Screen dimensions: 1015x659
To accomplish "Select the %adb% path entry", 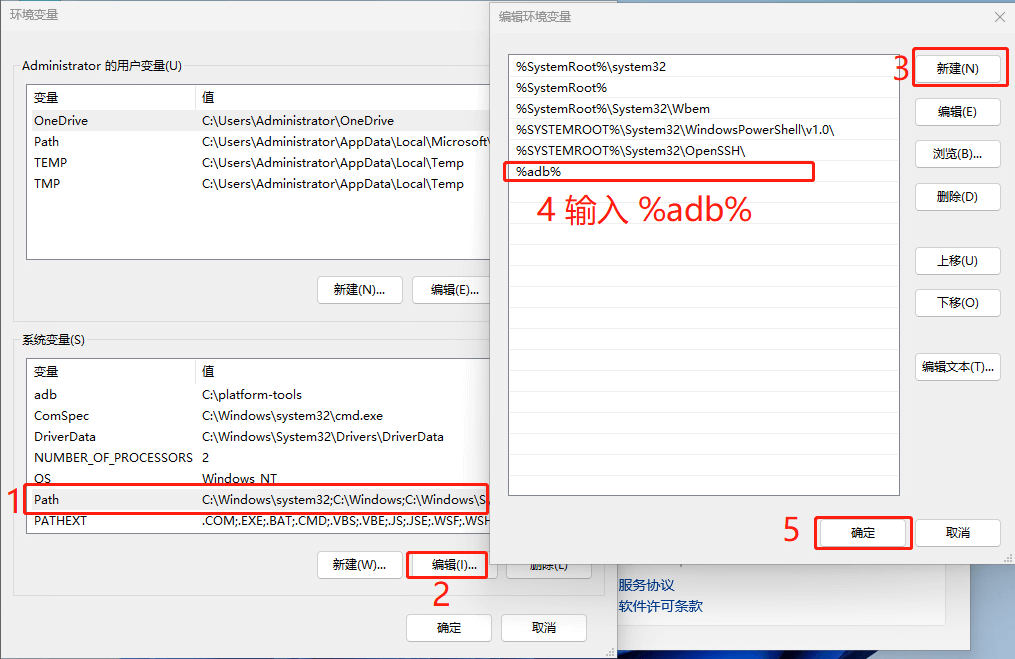I will pos(704,172).
